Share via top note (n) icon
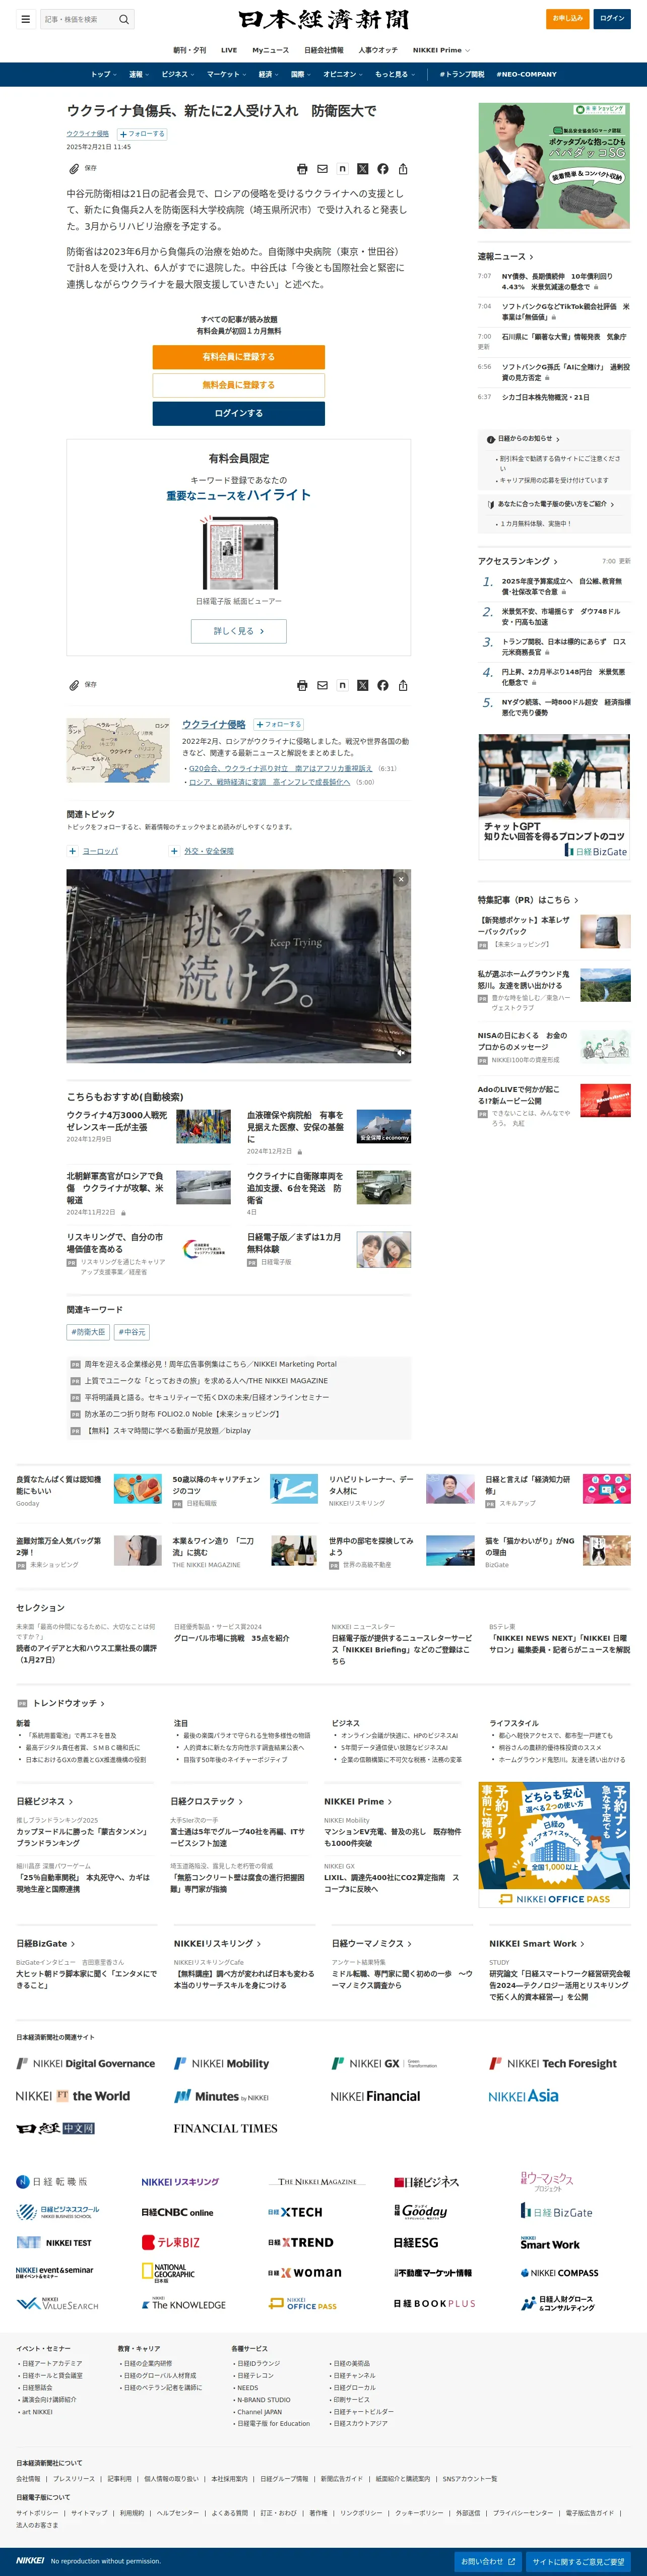The height and width of the screenshot is (2576, 647). click(x=342, y=169)
